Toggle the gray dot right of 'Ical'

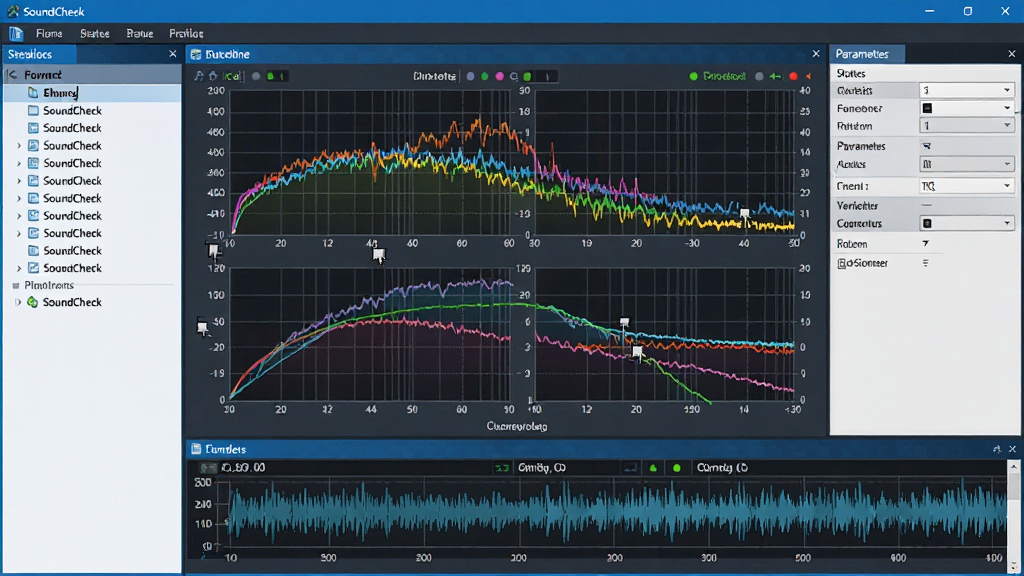tap(256, 76)
